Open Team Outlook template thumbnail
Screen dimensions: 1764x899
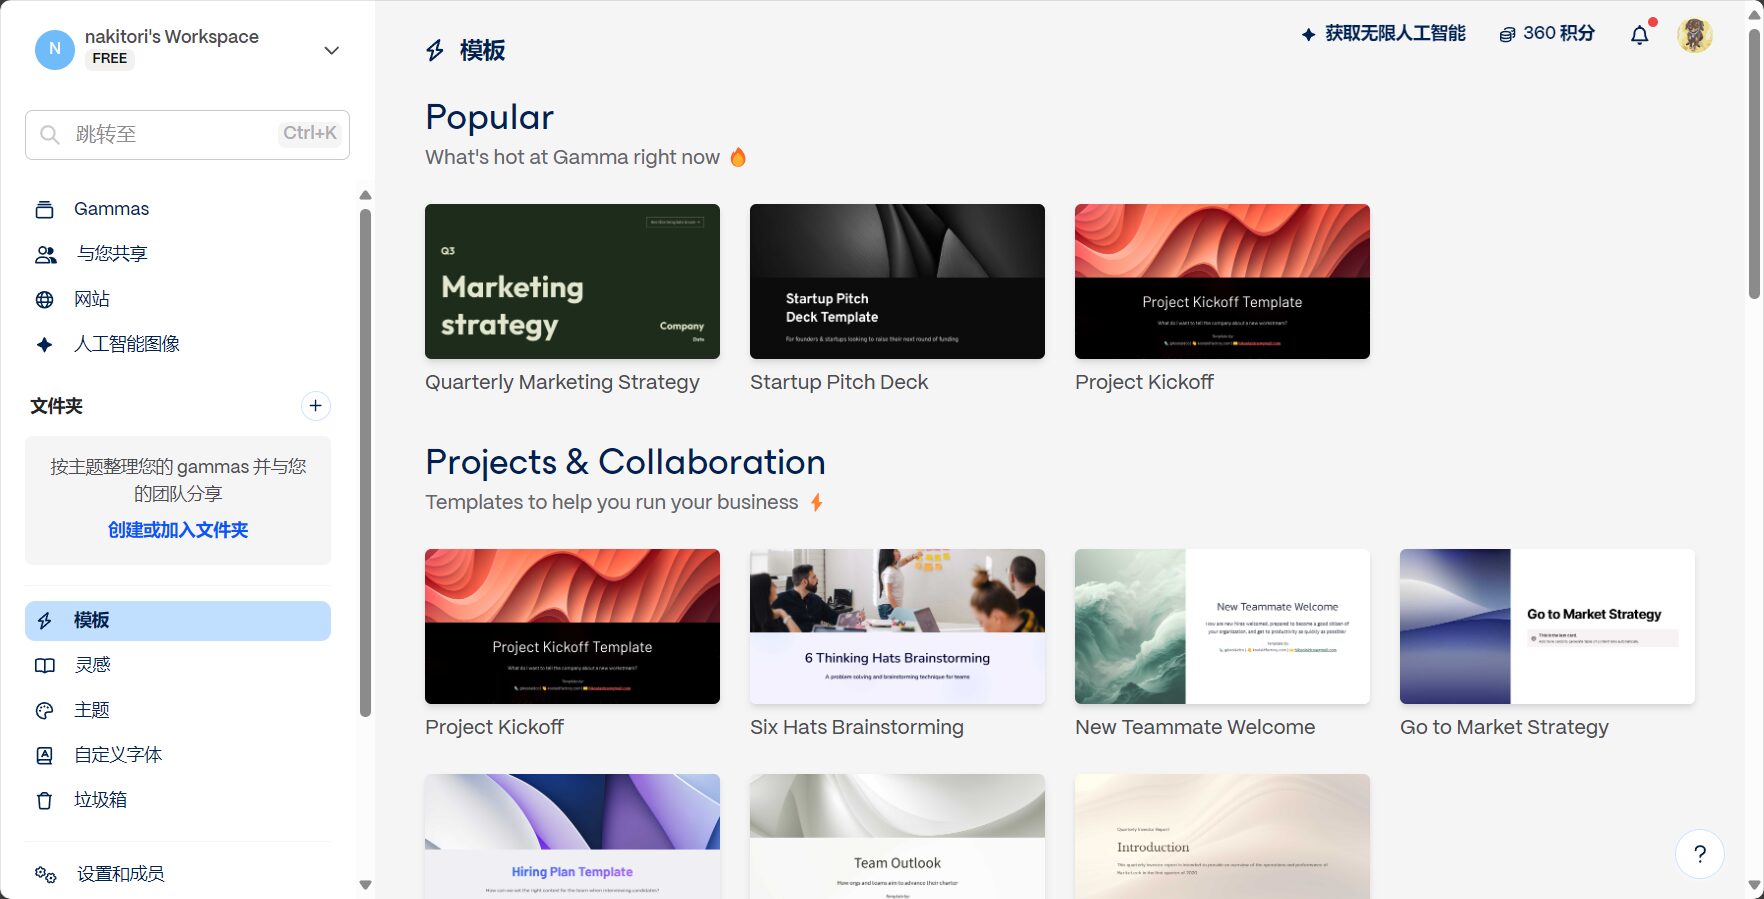tap(897, 837)
